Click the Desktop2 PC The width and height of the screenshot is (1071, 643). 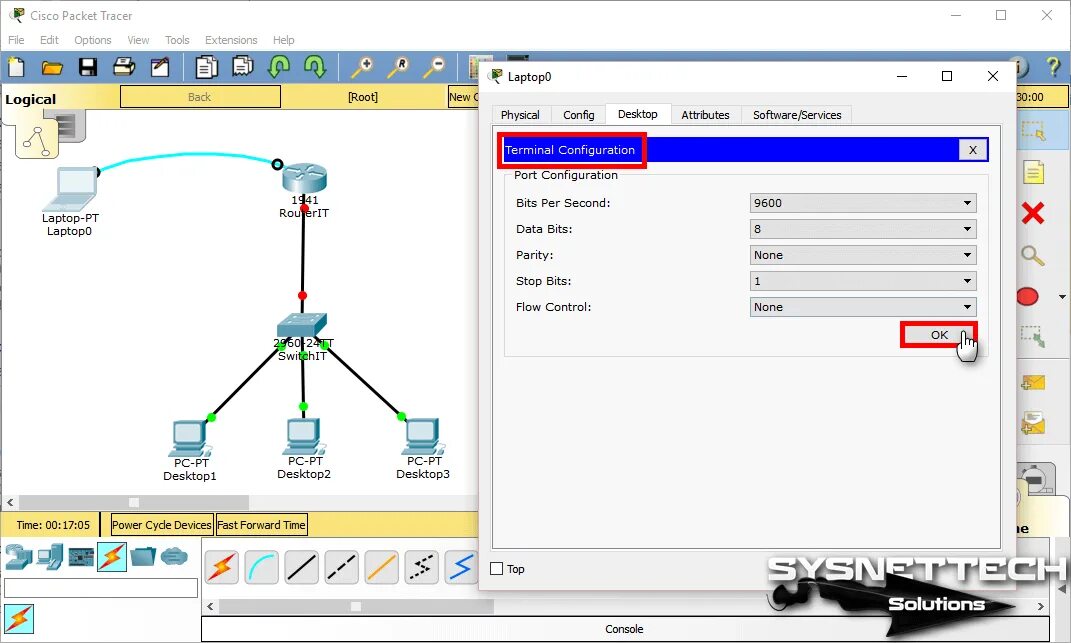pos(304,436)
